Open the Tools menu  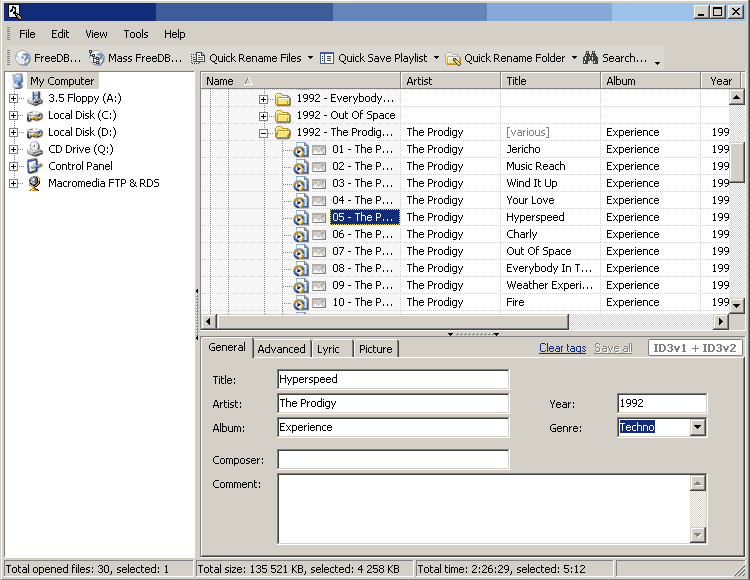(x=136, y=34)
